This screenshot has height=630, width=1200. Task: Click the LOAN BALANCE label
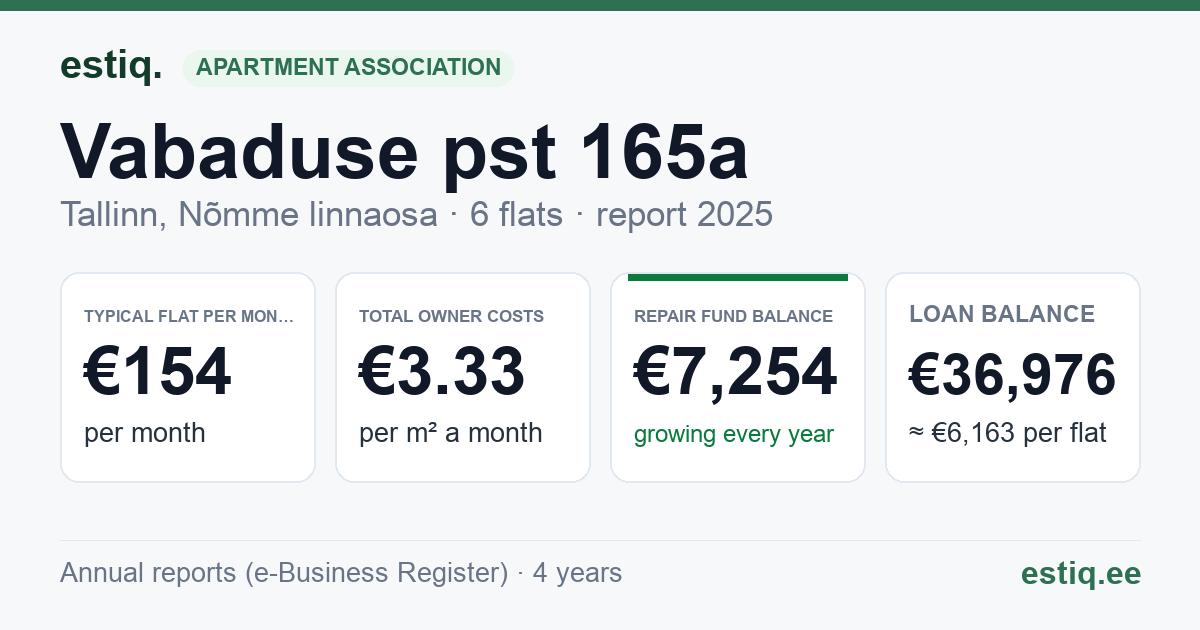[x=1002, y=314]
